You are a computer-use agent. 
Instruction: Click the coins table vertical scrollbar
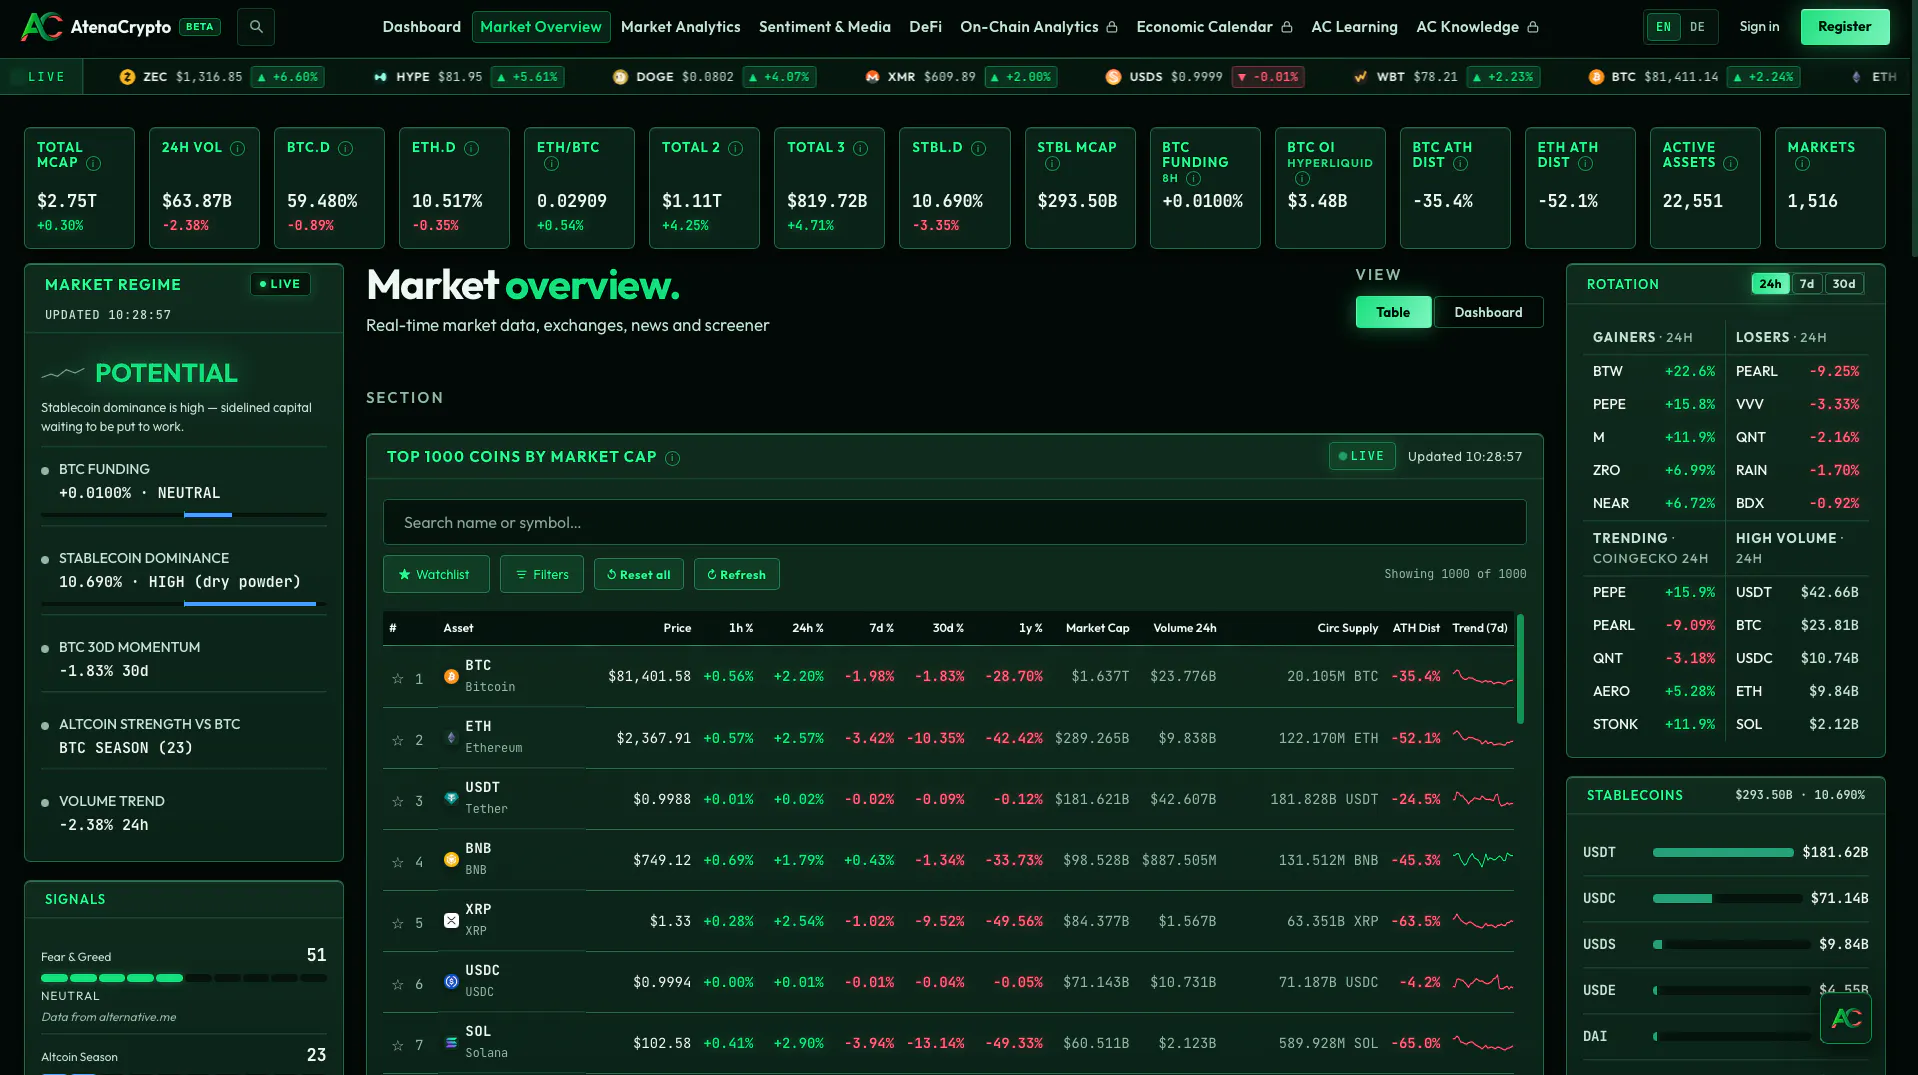[1520, 668]
